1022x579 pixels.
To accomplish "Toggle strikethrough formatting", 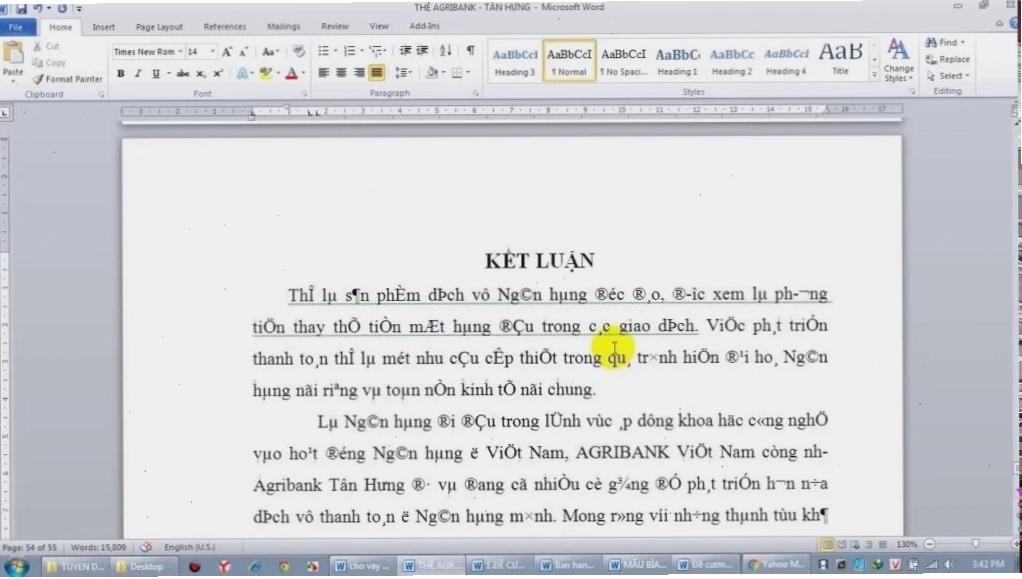I will click(182, 74).
